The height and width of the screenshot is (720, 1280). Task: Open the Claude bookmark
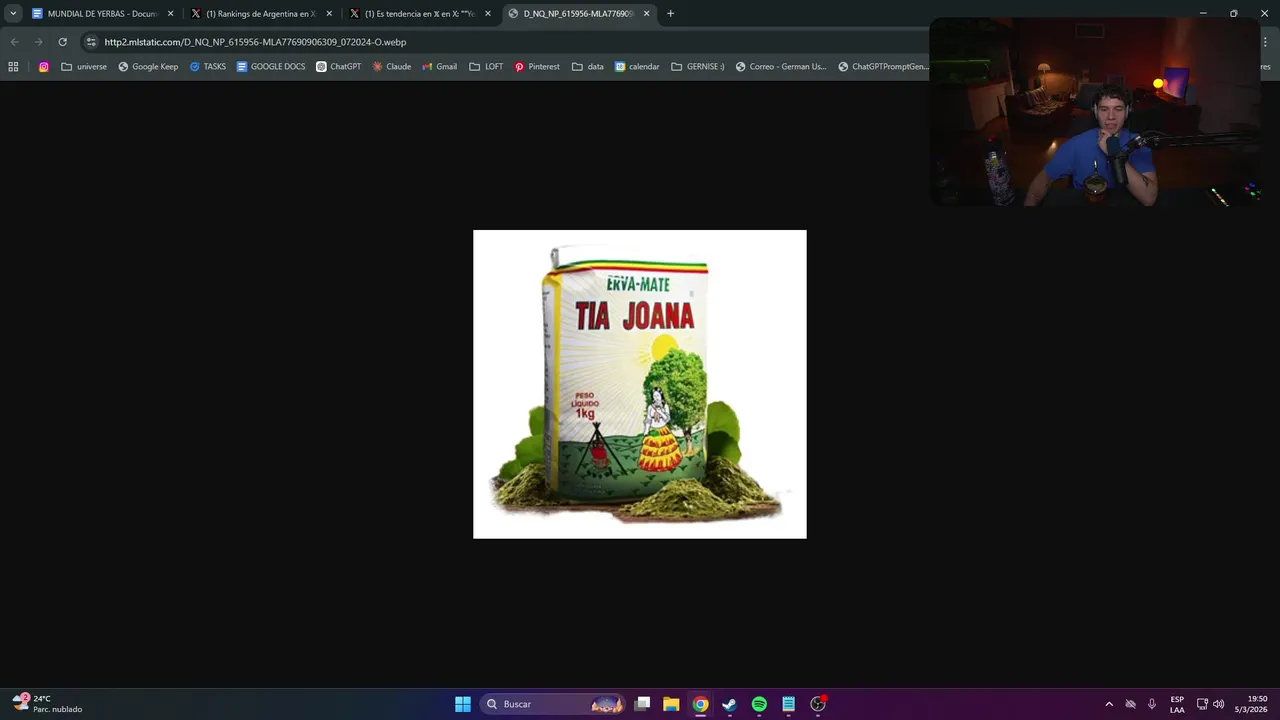pyautogui.click(x=391, y=67)
